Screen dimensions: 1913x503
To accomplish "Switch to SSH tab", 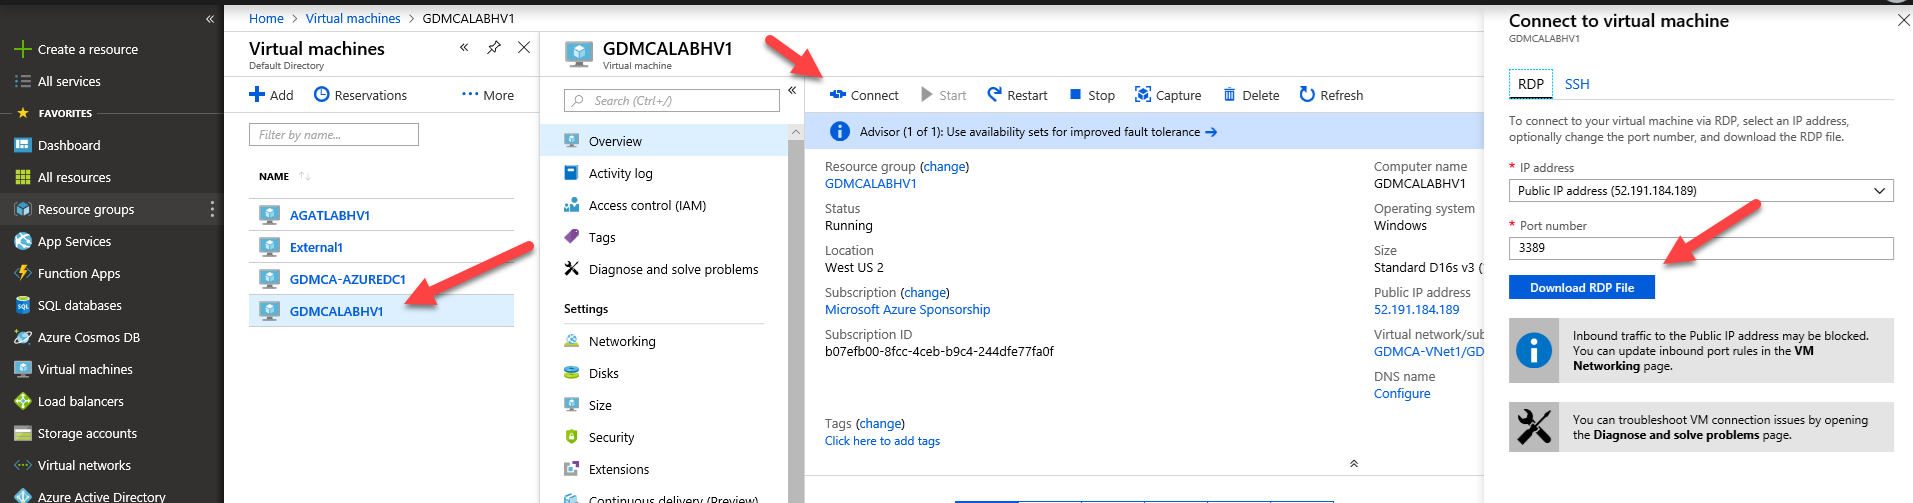I will point(1577,84).
